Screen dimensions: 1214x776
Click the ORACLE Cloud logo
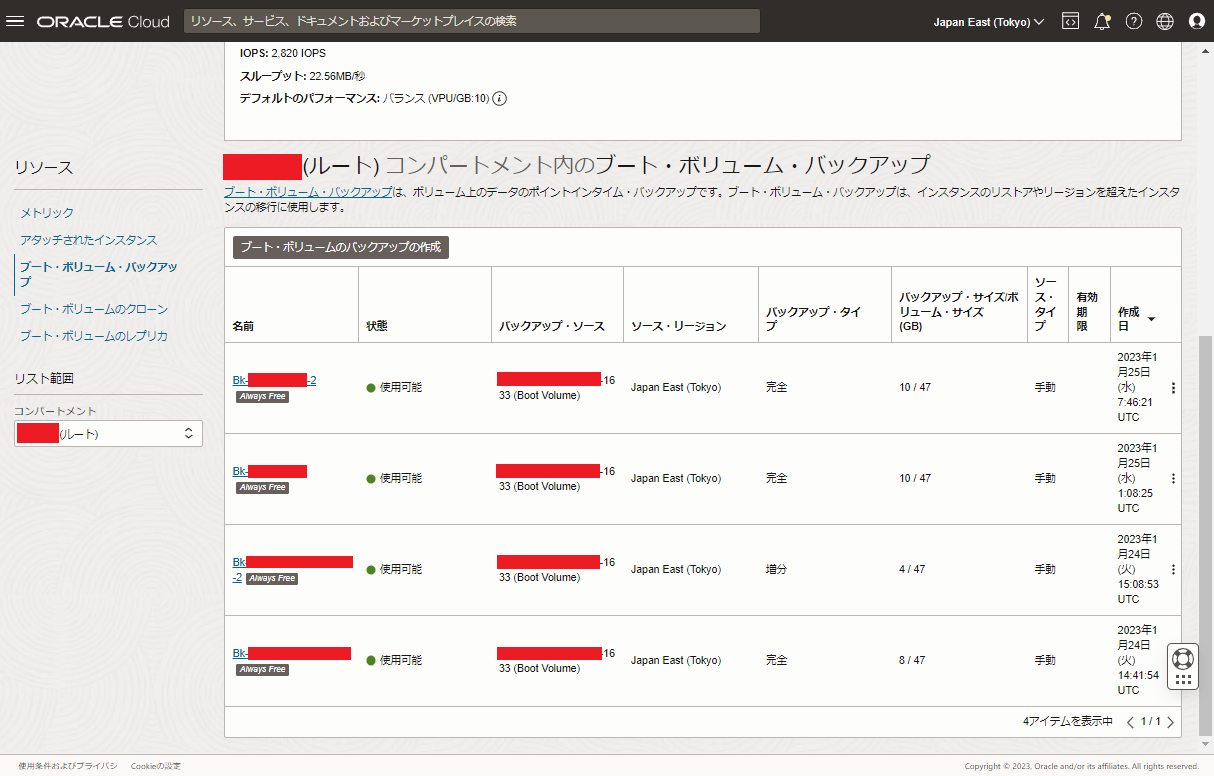103,20
